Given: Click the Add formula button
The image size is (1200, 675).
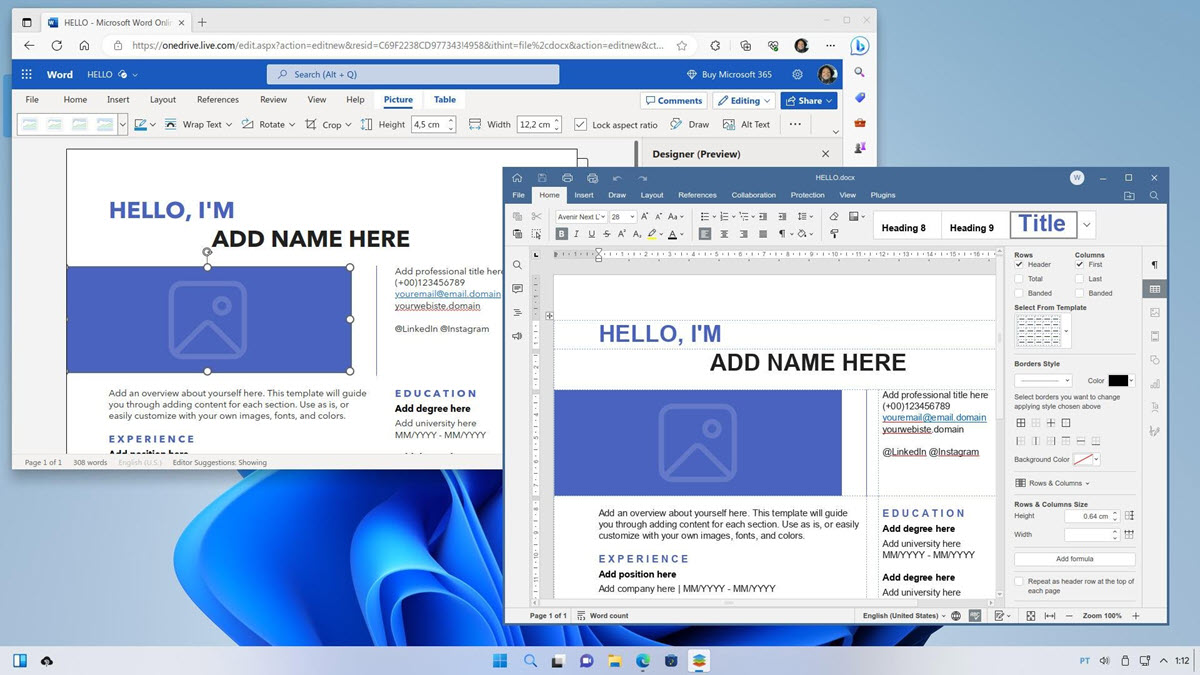Looking at the screenshot, I should coord(1074,558).
